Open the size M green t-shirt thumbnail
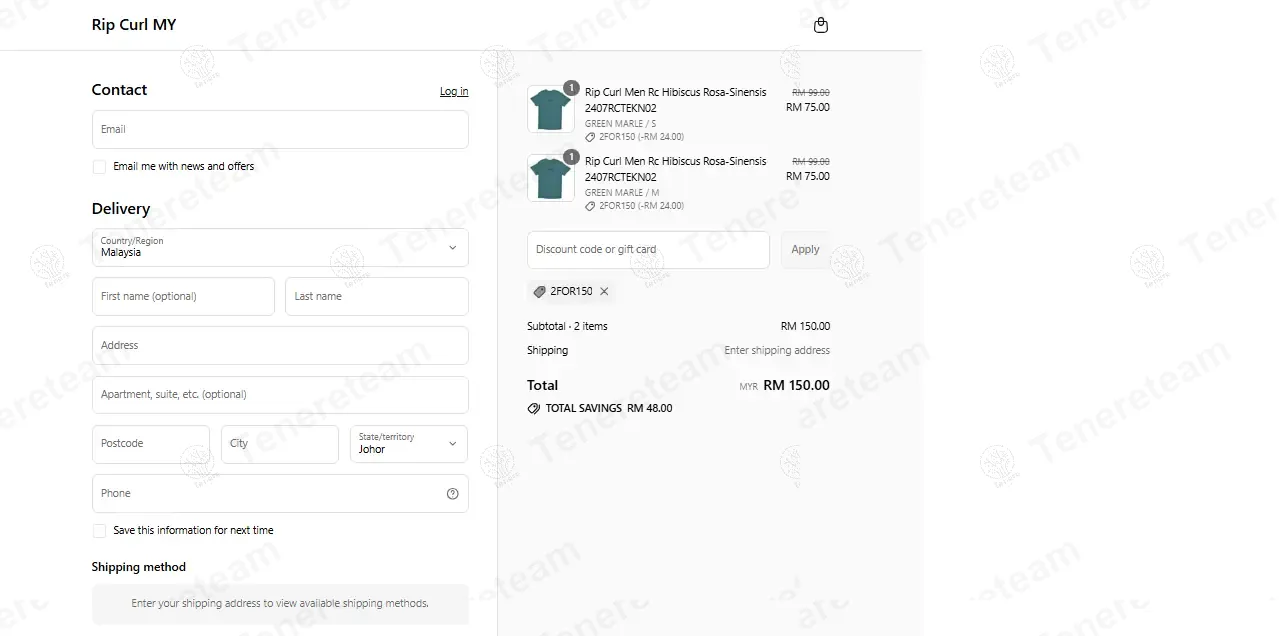The image size is (1279, 636). (x=550, y=178)
